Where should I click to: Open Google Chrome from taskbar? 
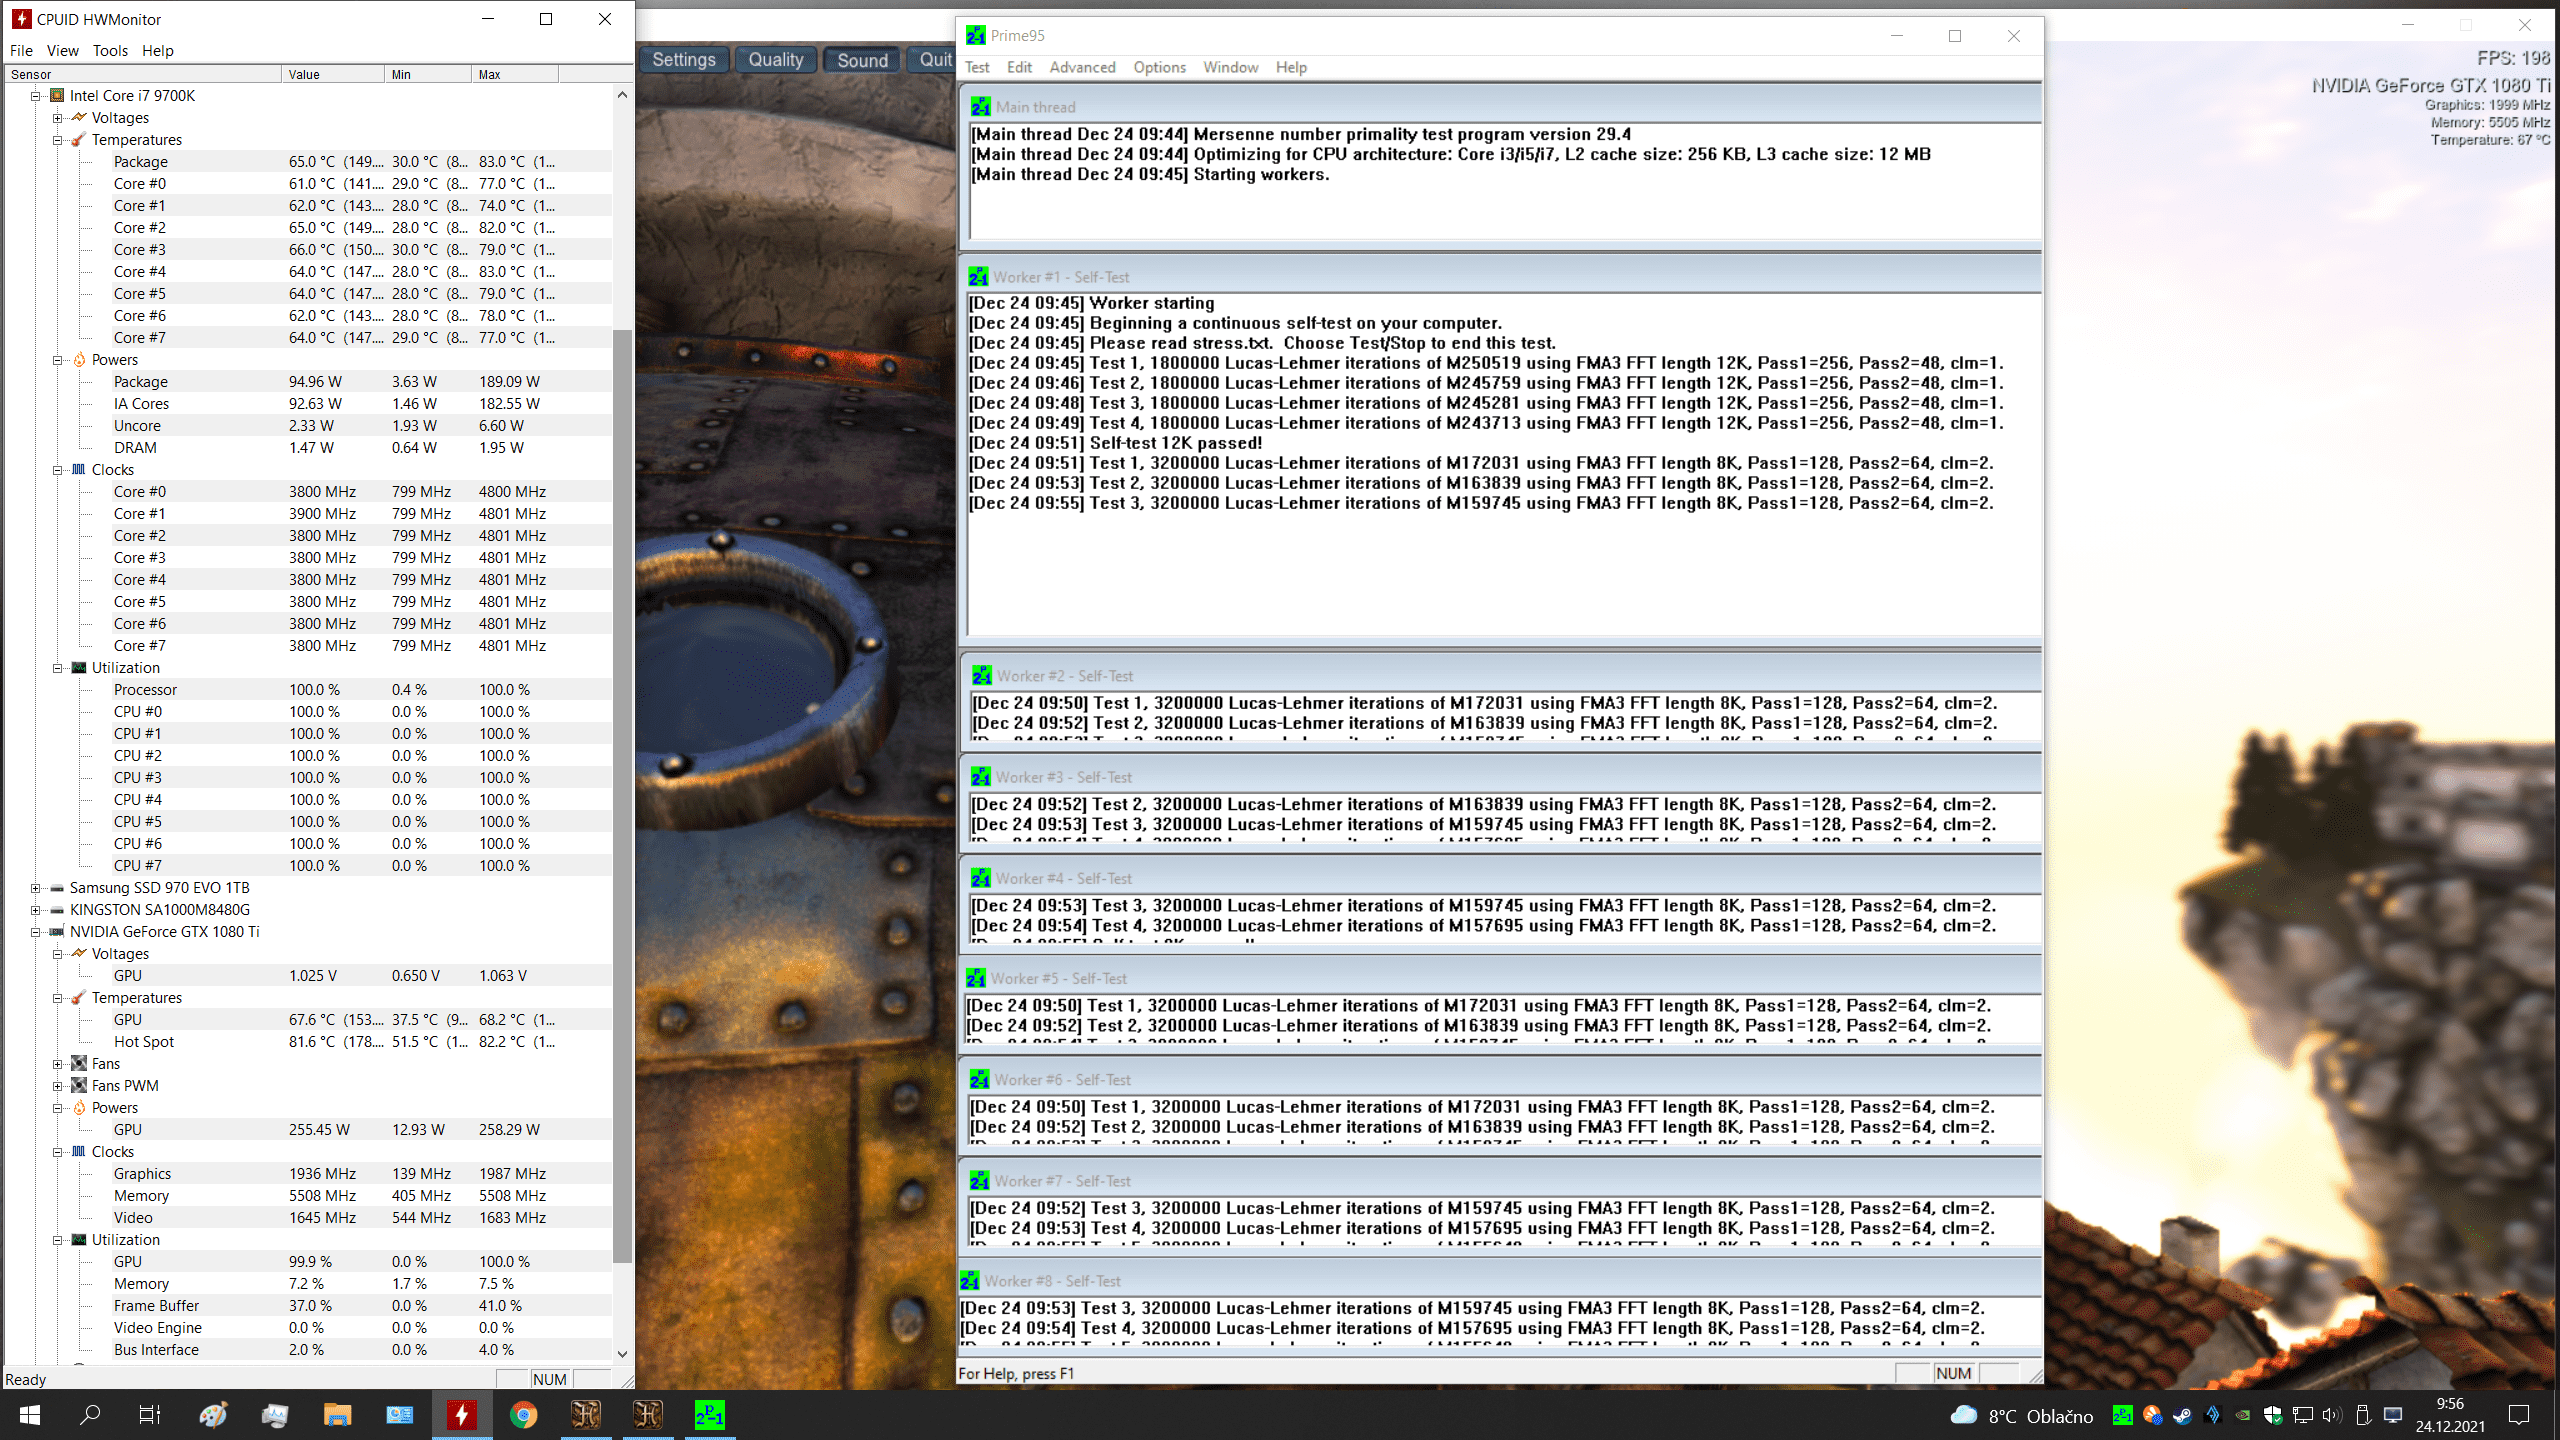tap(523, 1415)
